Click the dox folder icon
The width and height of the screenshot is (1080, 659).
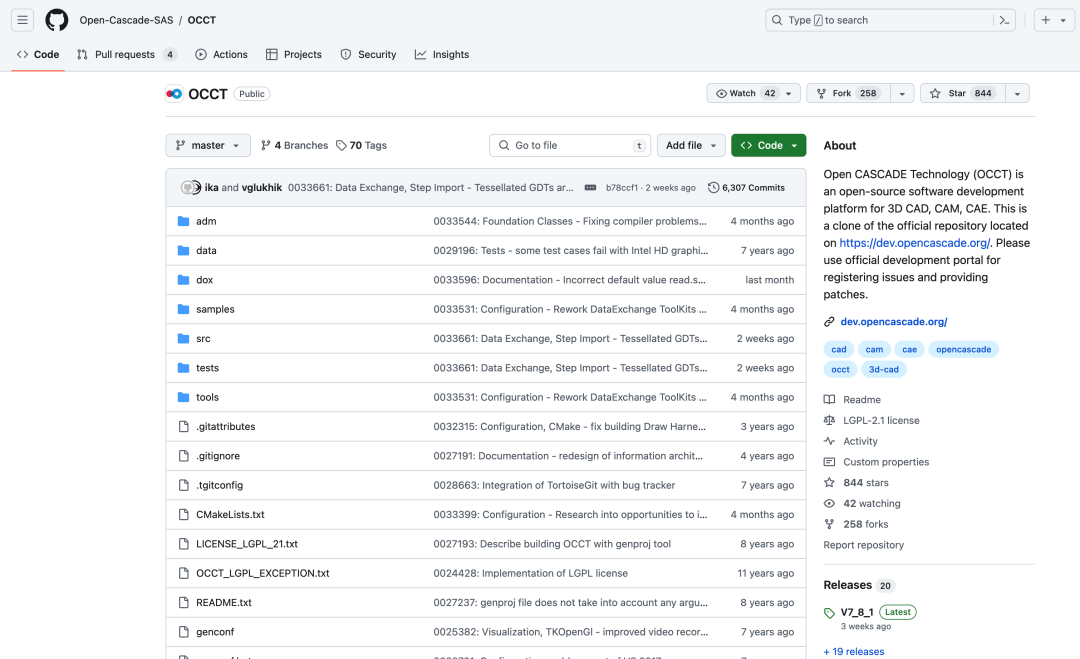183,280
